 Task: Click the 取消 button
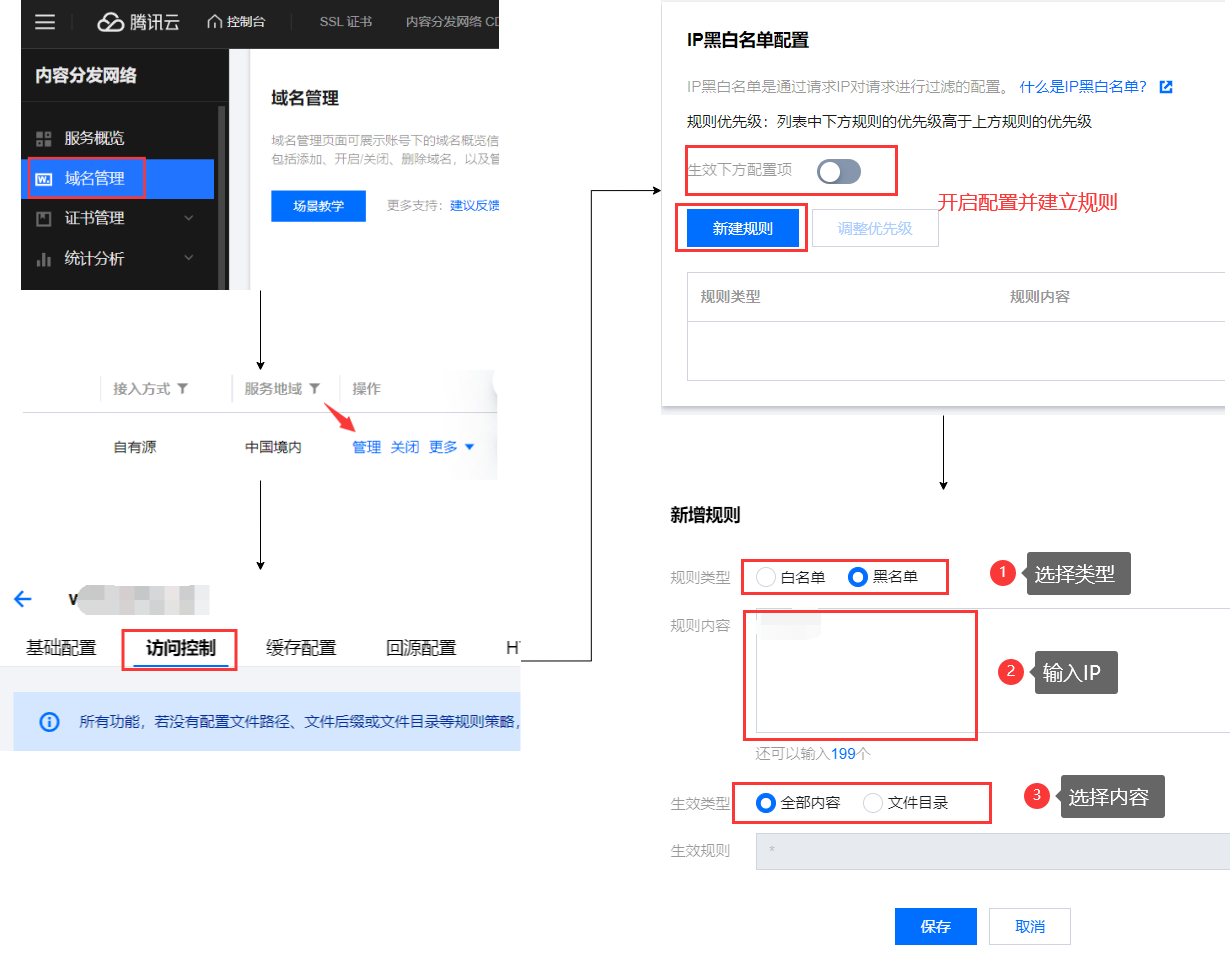click(x=1030, y=927)
